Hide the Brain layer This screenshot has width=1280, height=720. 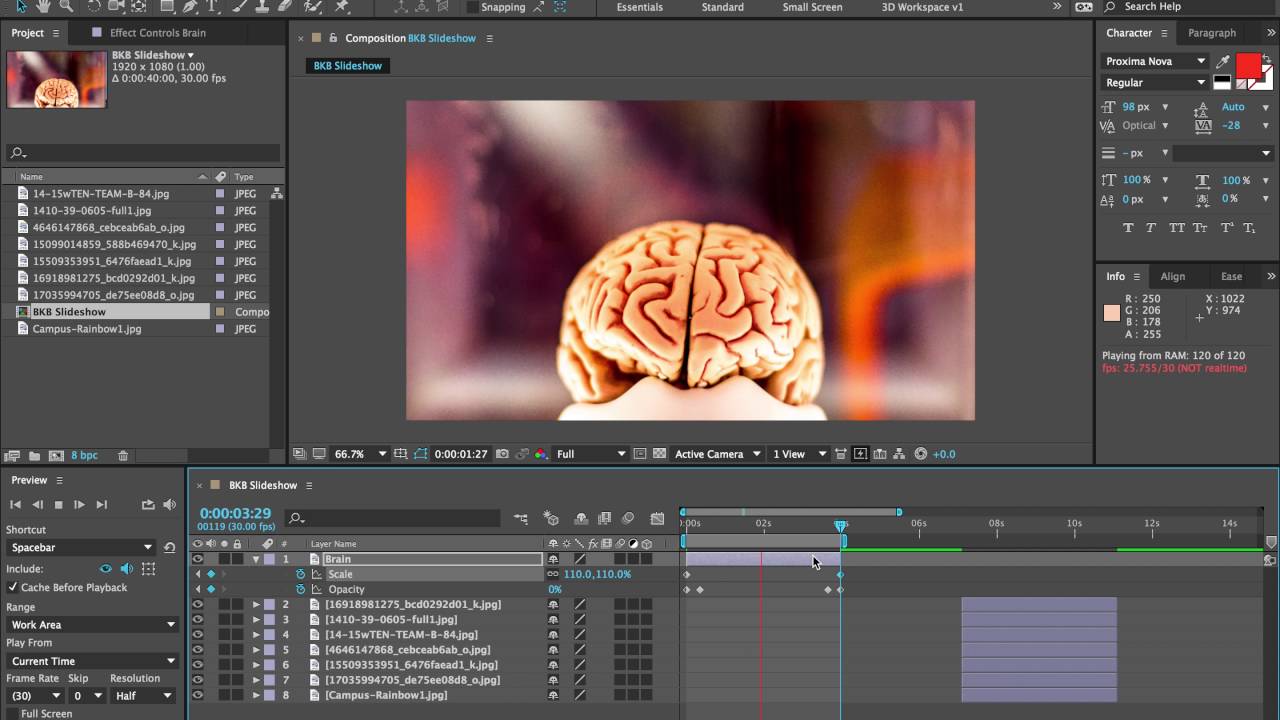197,560
